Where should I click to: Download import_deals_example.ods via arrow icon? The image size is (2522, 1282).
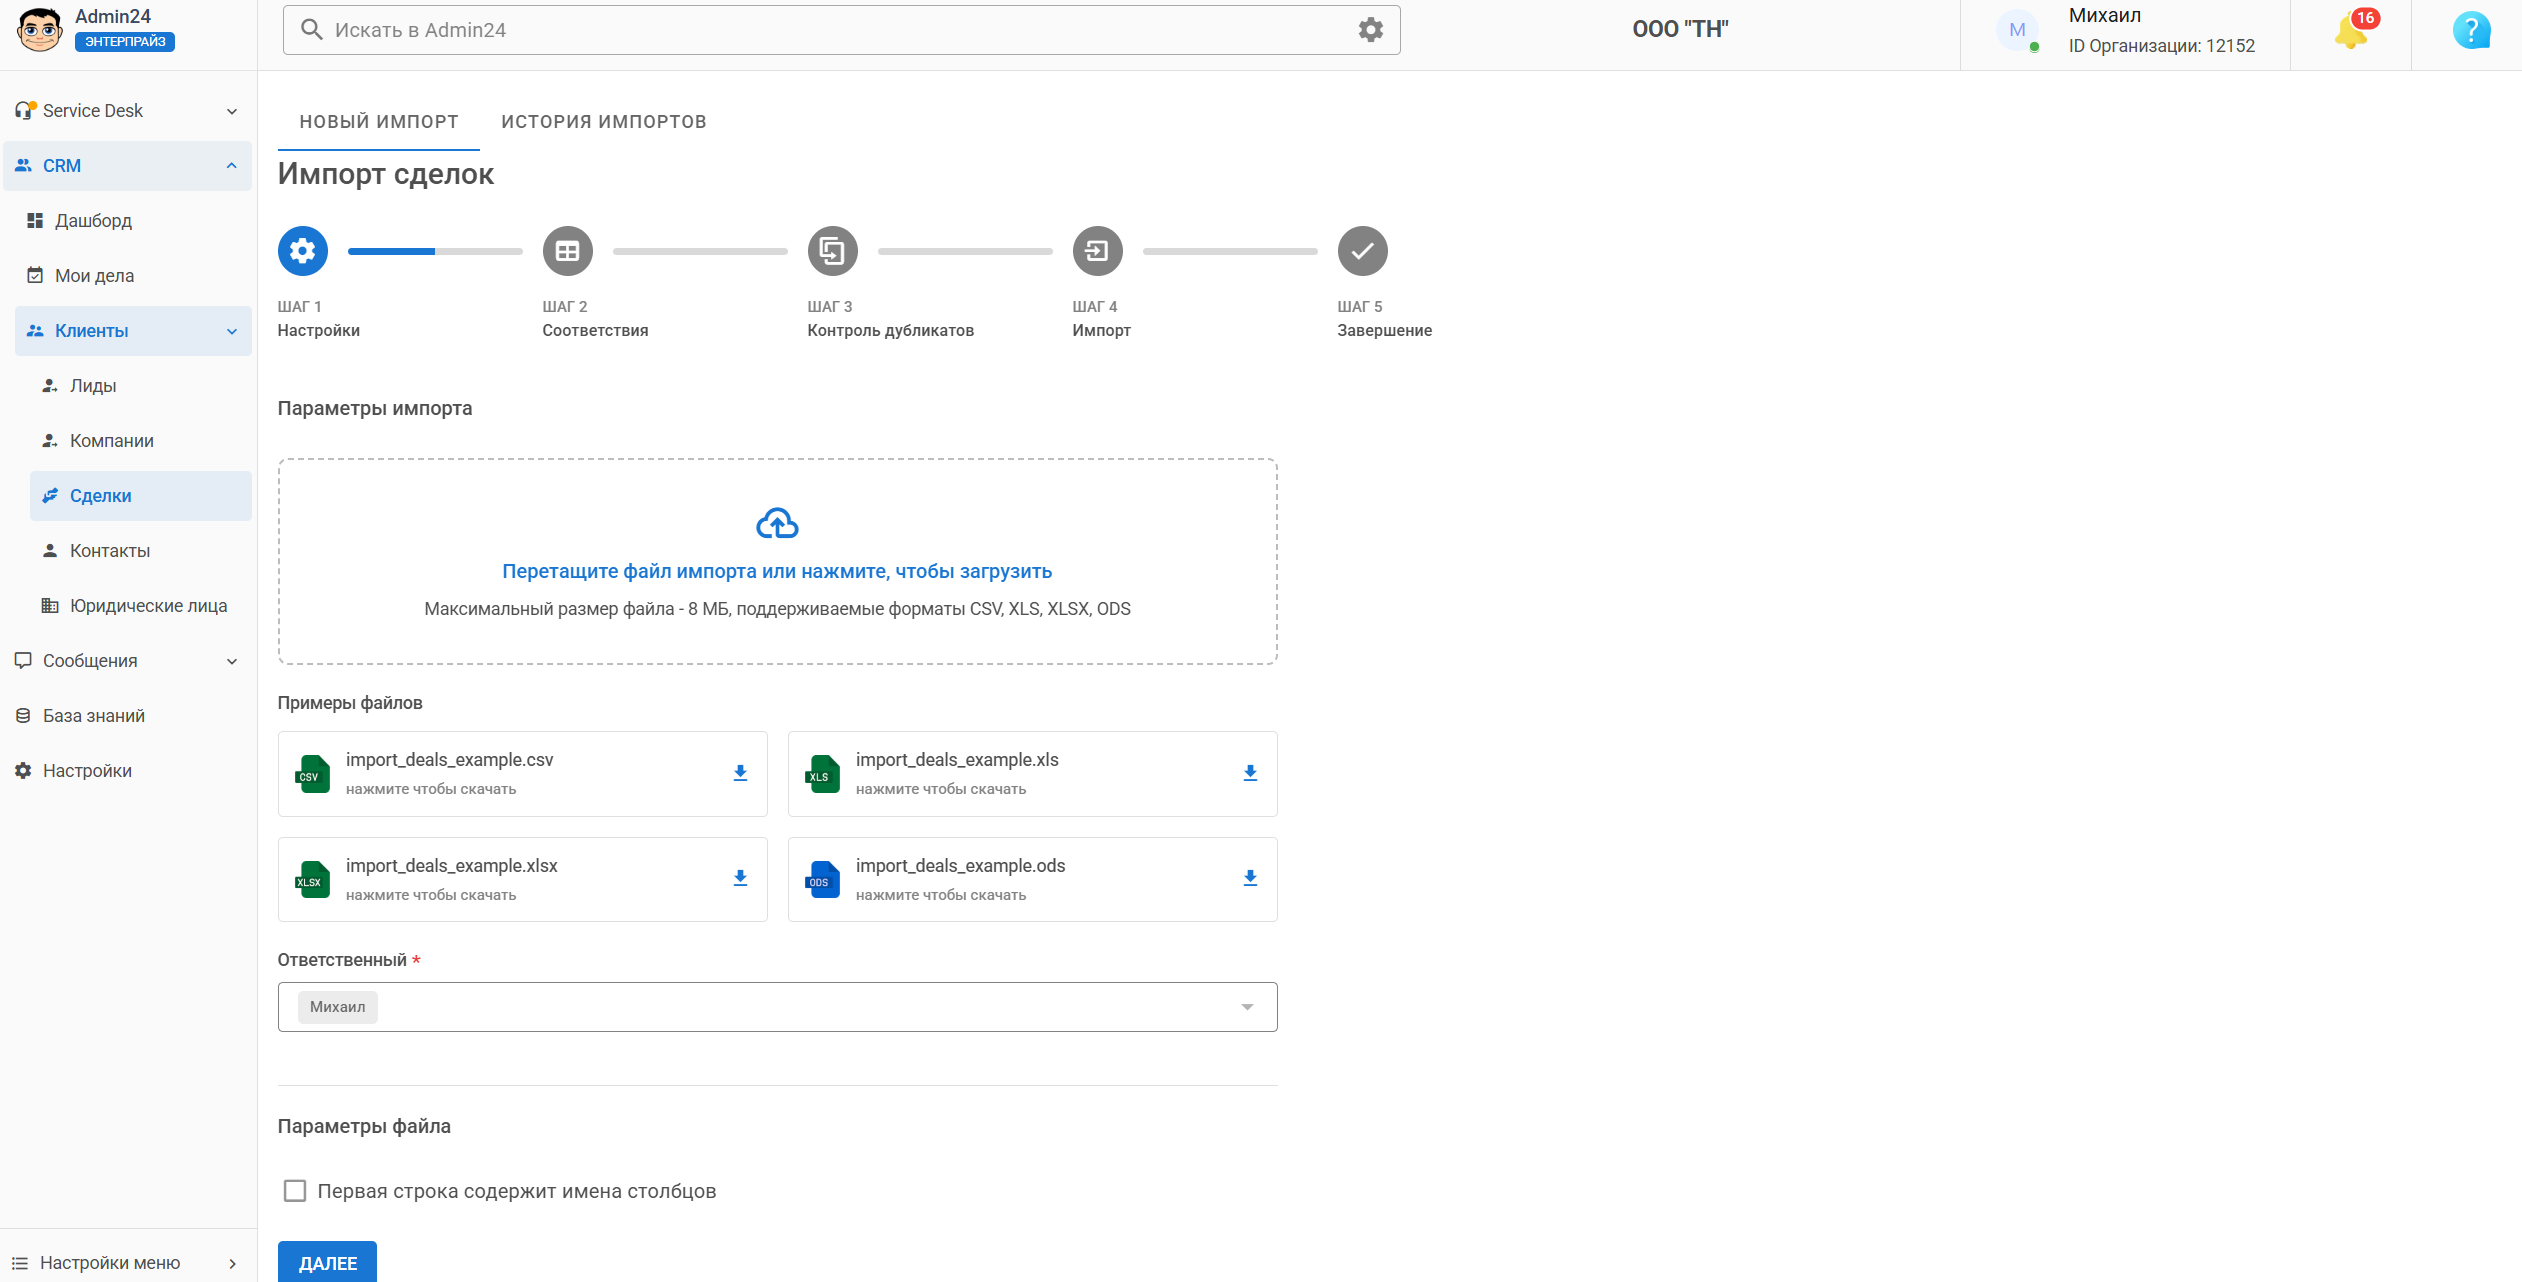1250,878
